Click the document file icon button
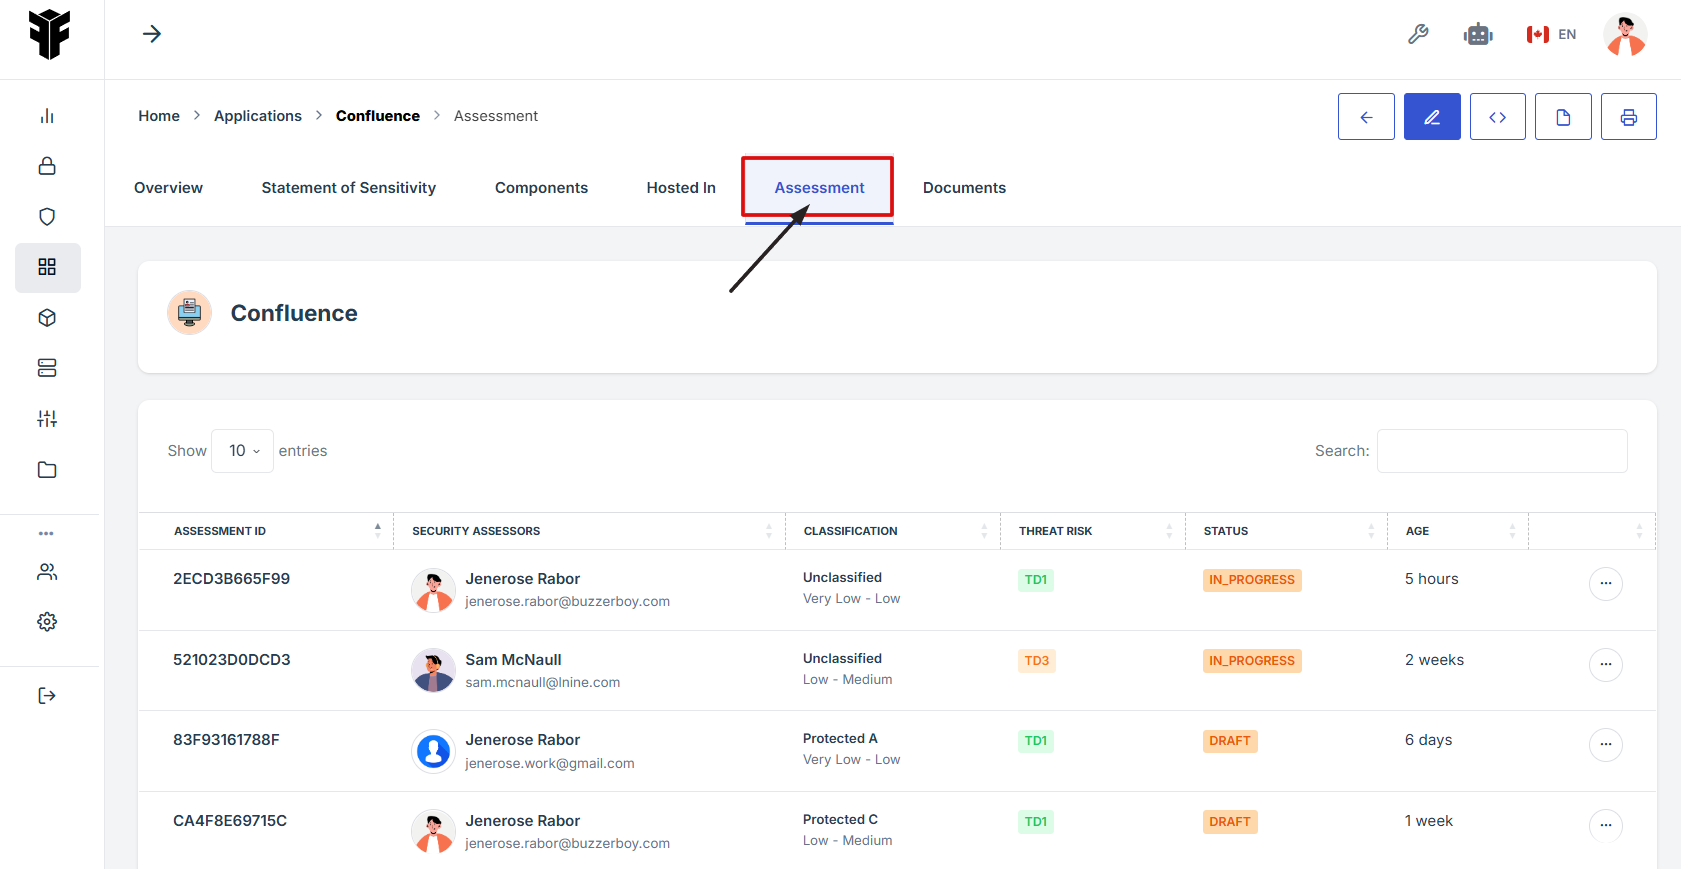 point(1562,117)
